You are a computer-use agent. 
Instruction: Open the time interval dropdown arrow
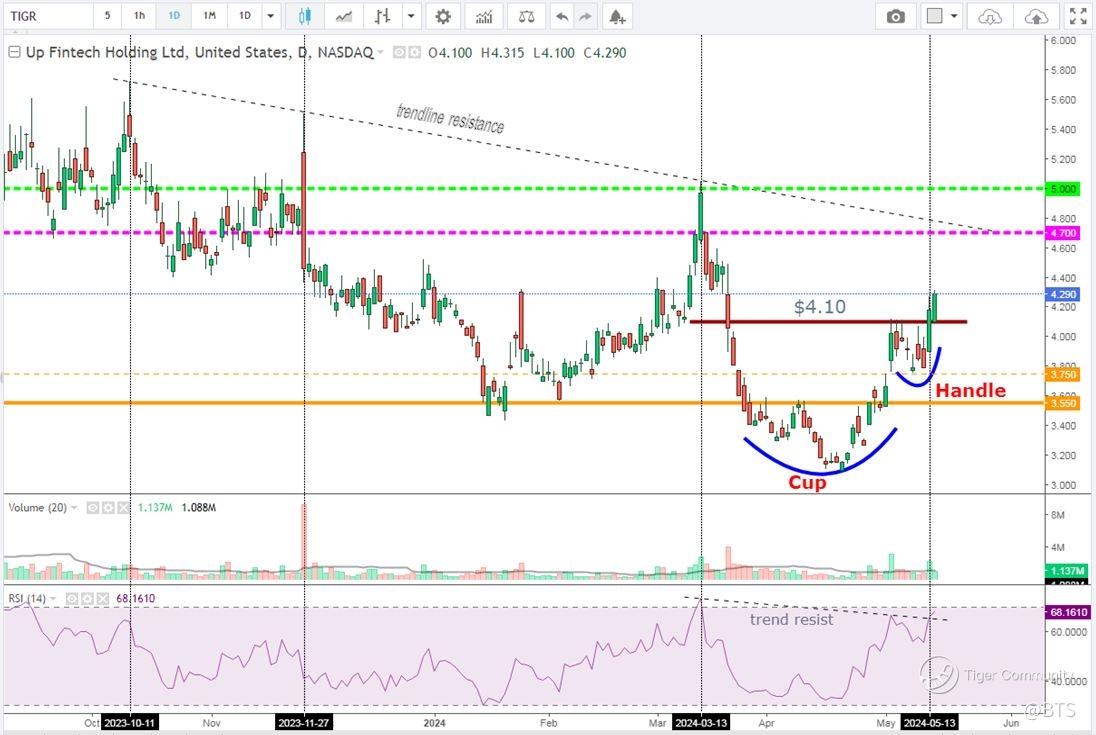pos(271,16)
